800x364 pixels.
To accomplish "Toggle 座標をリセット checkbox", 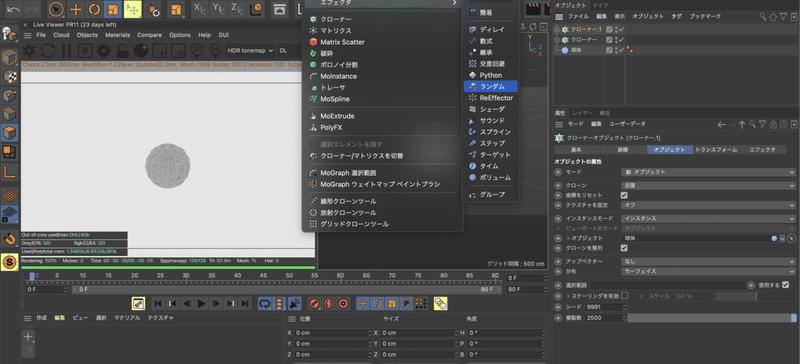I will pyautogui.click(x=624, y=195).
